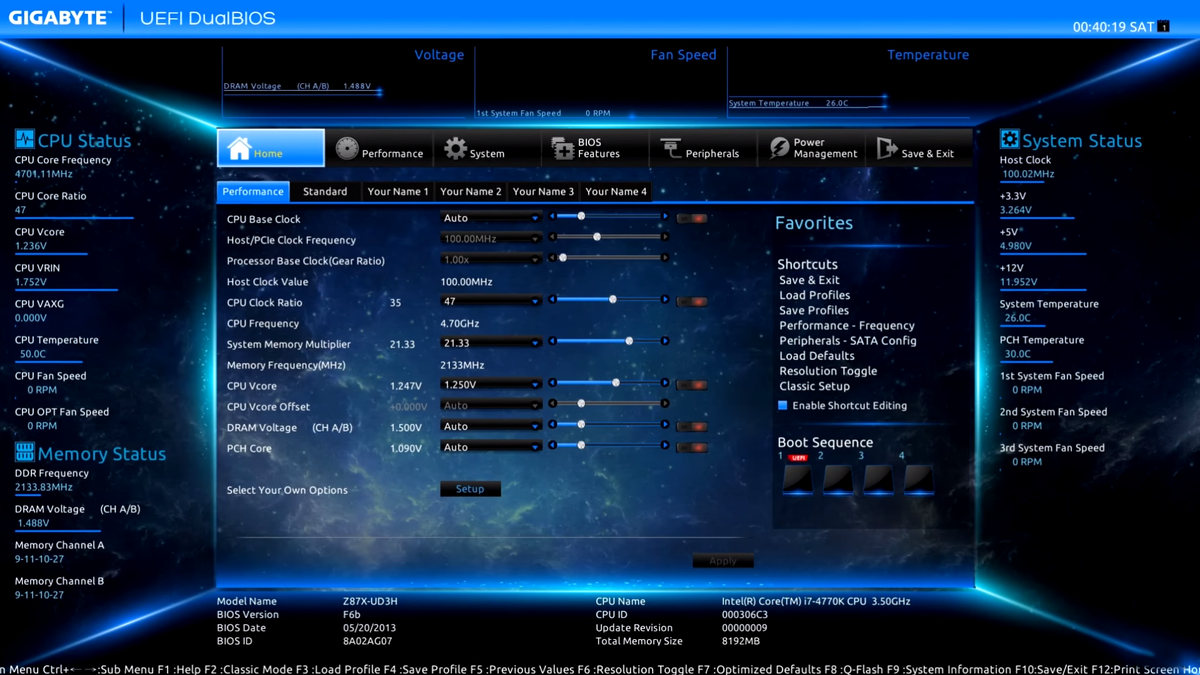Toggle the red switch for CPU Clock Ratio
This screenshot has width=1200, height=675.
691,301
